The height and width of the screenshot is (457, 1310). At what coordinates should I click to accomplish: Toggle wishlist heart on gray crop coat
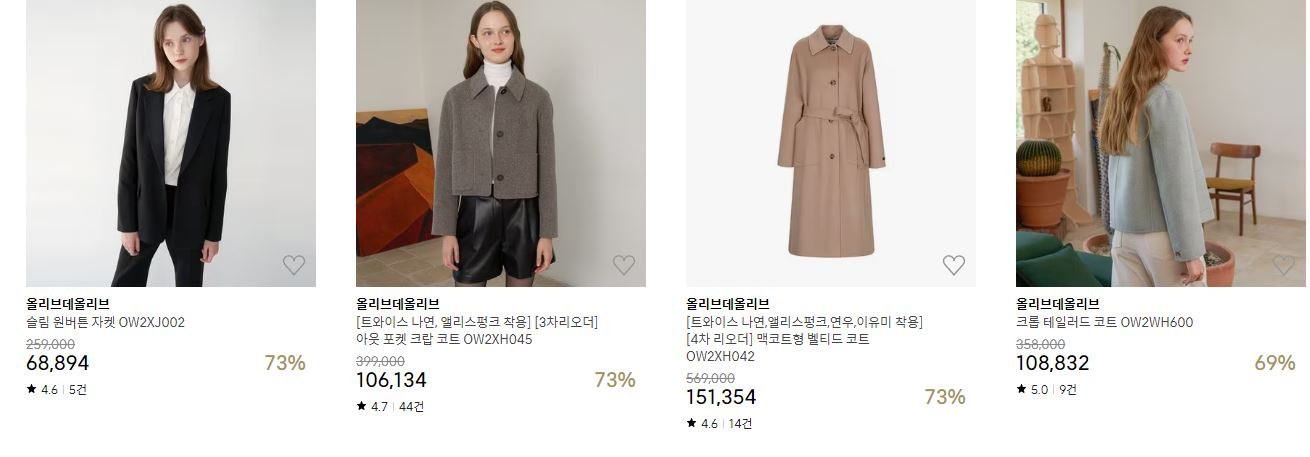click(623, 265)
